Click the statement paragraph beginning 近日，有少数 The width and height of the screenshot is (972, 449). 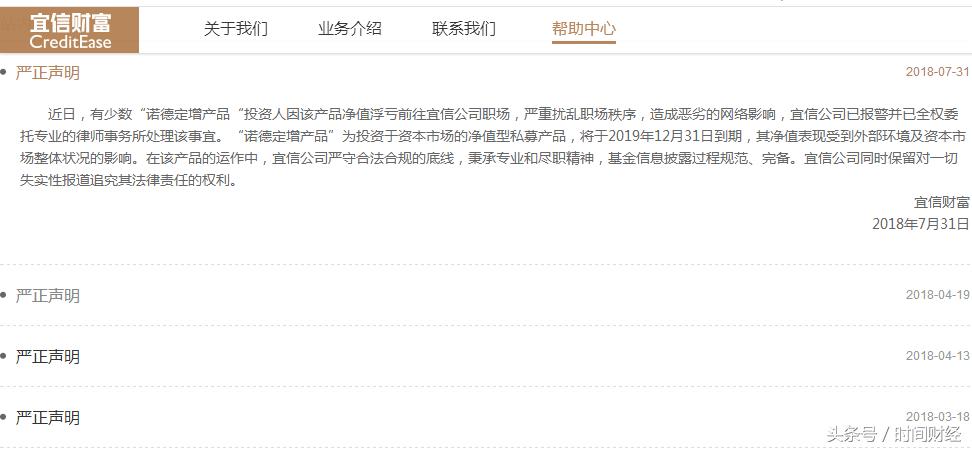(x=493, y=148)
